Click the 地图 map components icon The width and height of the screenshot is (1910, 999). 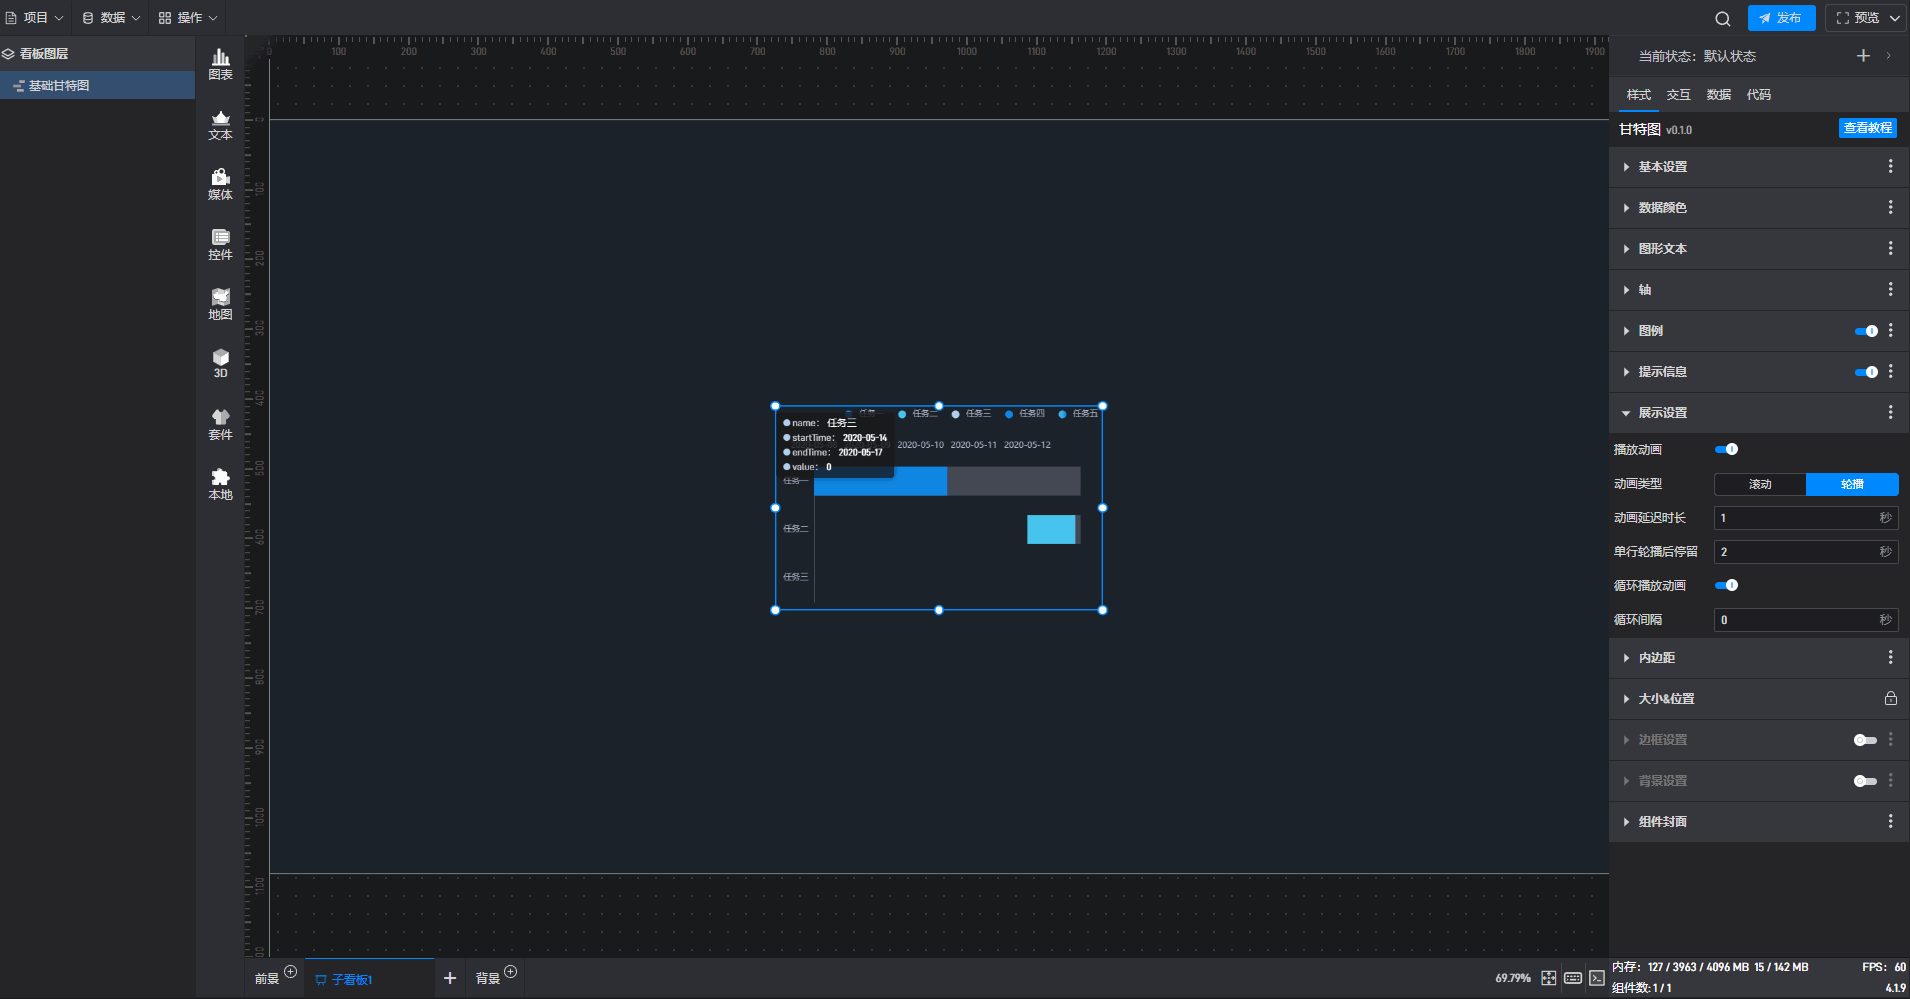point(220,304)
